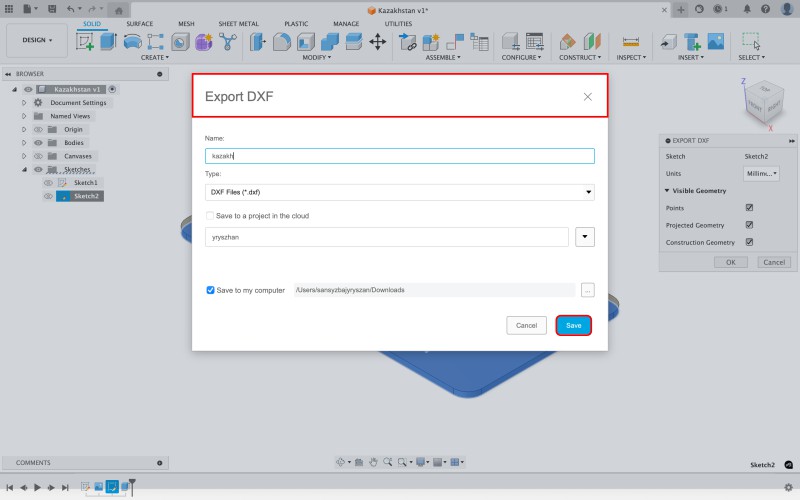800x500 pixels.
Task: Toggle visibility of the Bodies folder
Action: click(x=38, y=143)
